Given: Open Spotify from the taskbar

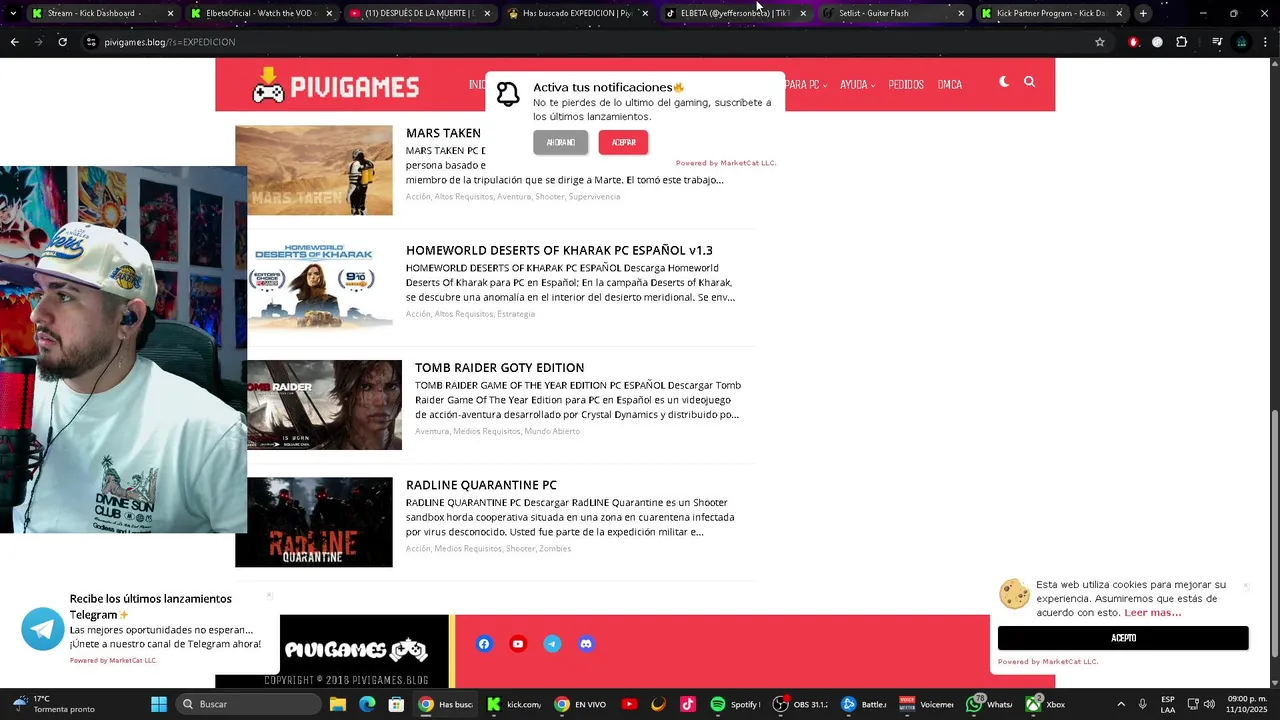Looking at the screenshot, I should pyautogui.click(x=736, y=704).
